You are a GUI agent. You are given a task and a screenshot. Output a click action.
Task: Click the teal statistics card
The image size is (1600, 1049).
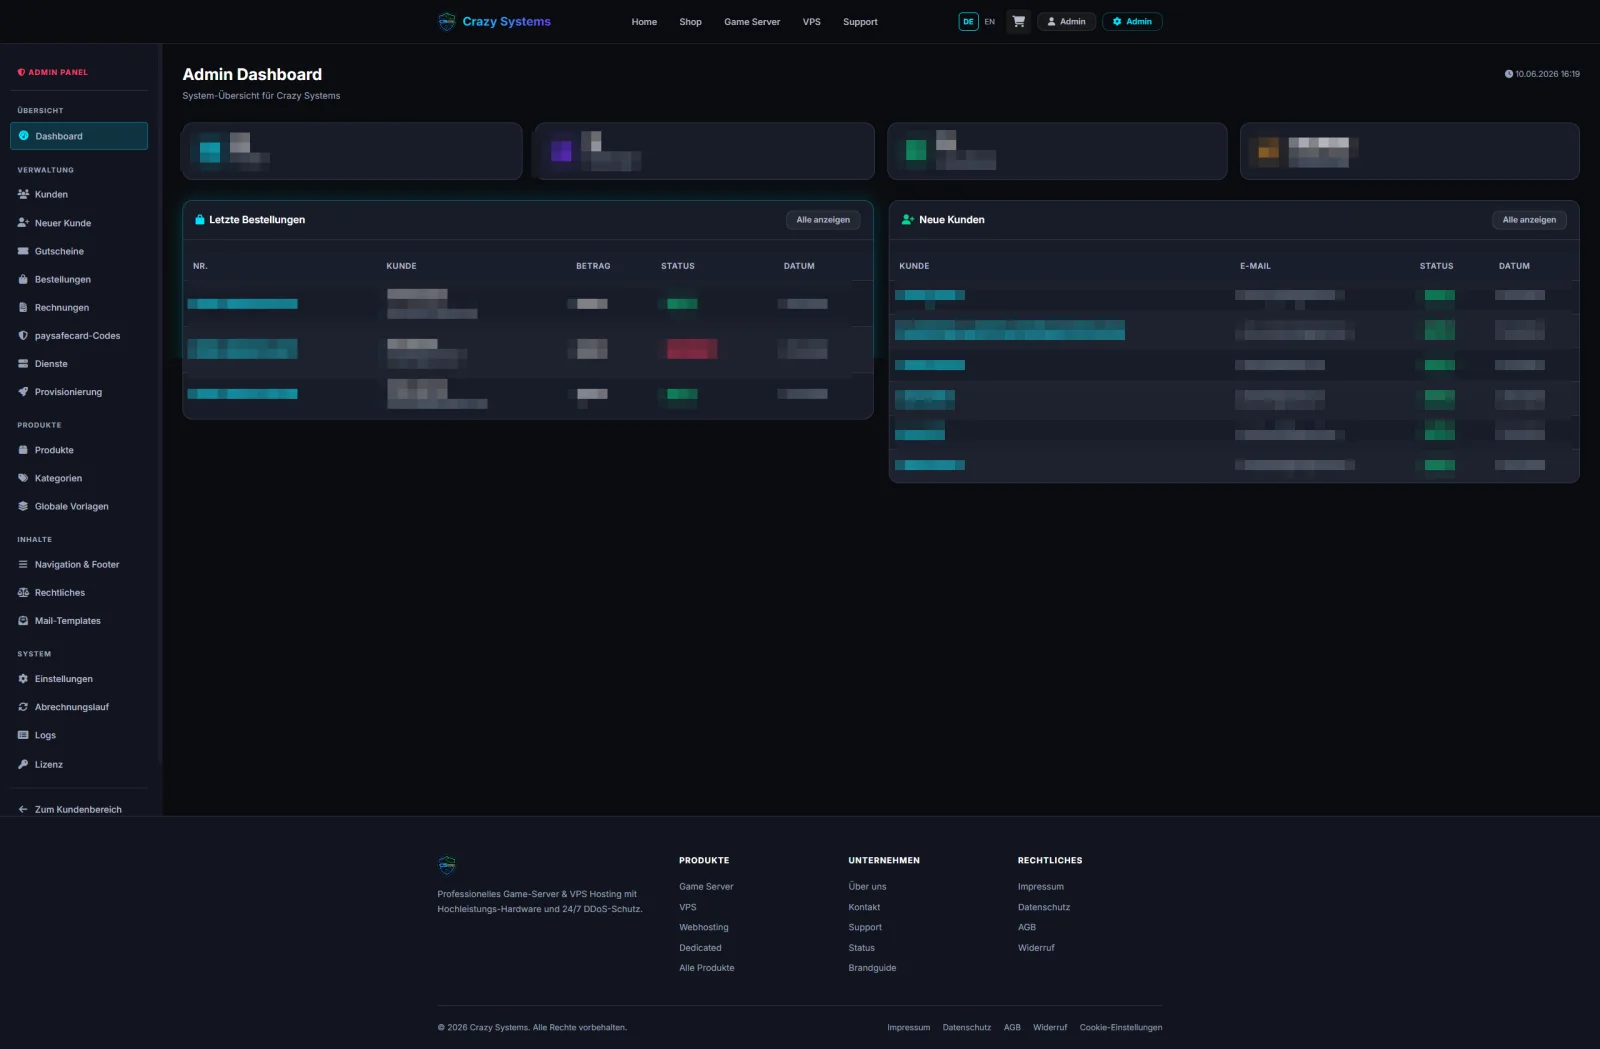coord(352,151)
